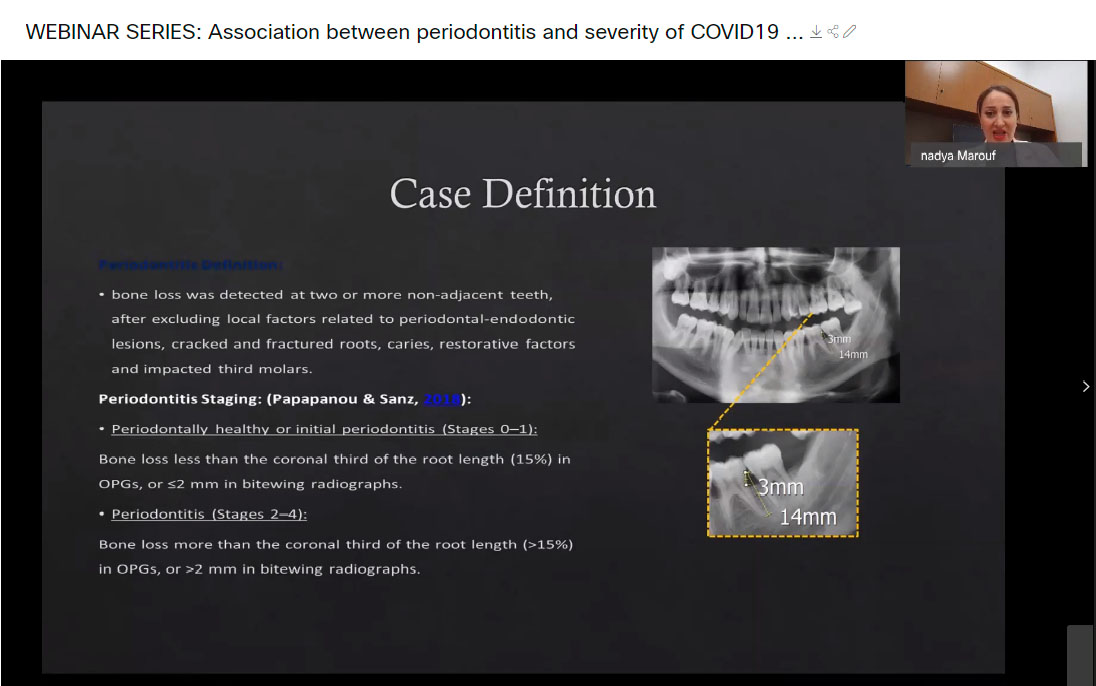Image resolution: width=1096 pixels, height=686 pixels.
Task: Click the panoramic dental X-ray image
Action: coord(775,324)
